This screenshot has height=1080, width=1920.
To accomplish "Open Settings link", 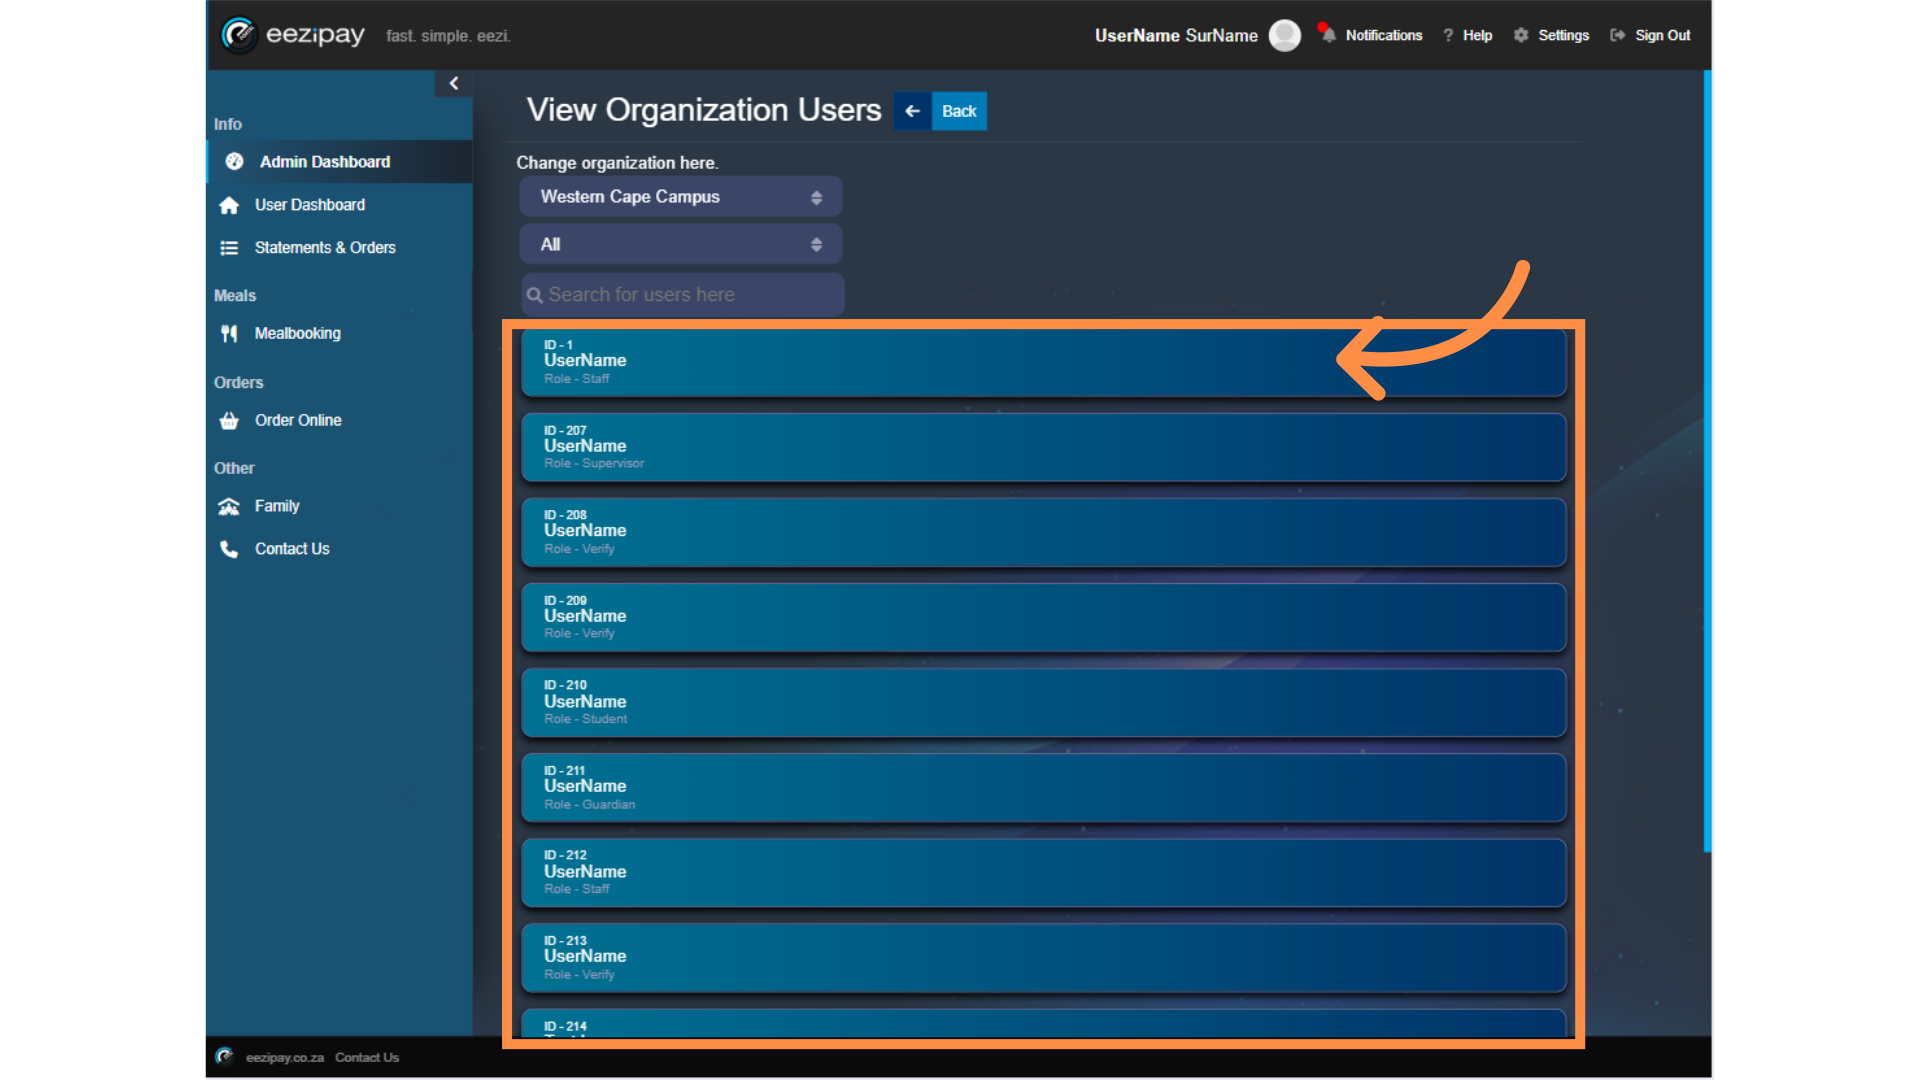I will click(1563, 35).
